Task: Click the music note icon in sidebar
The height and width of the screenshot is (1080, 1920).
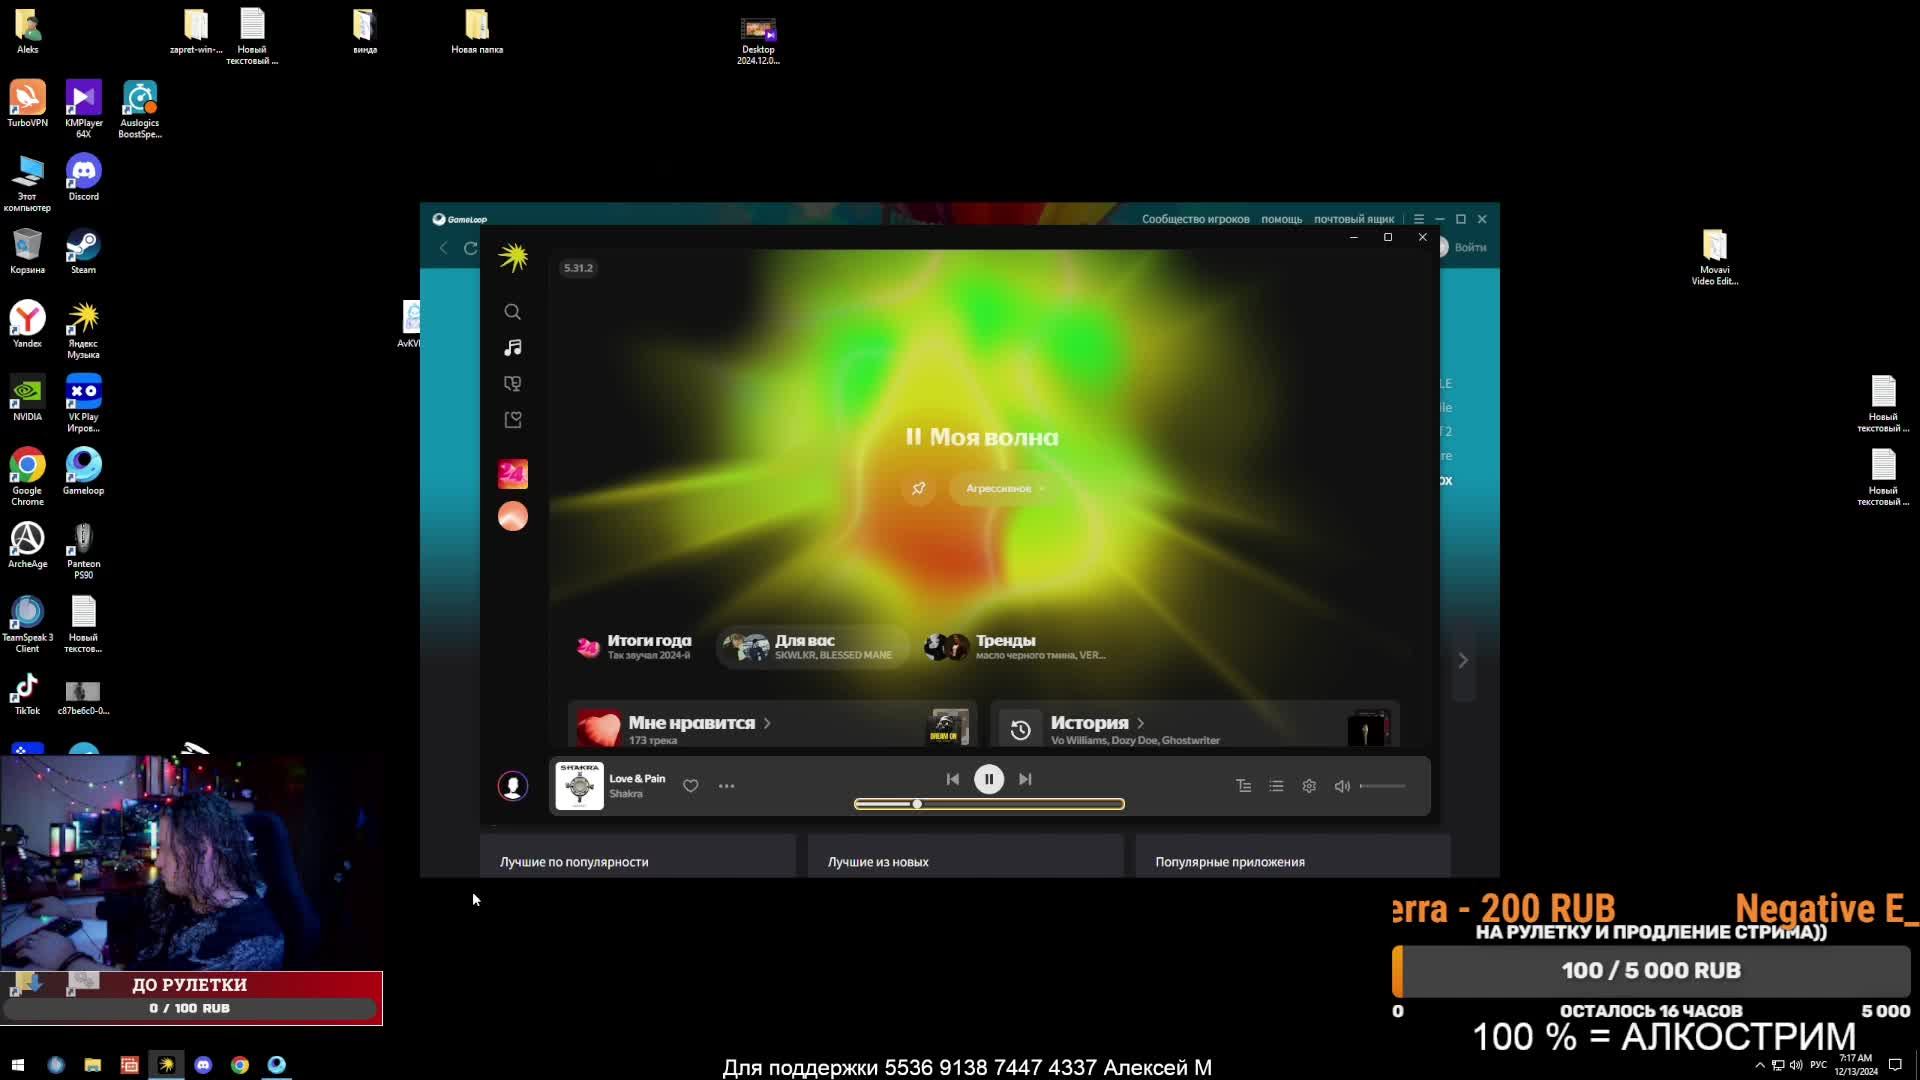Action: (x=512, y=345)
